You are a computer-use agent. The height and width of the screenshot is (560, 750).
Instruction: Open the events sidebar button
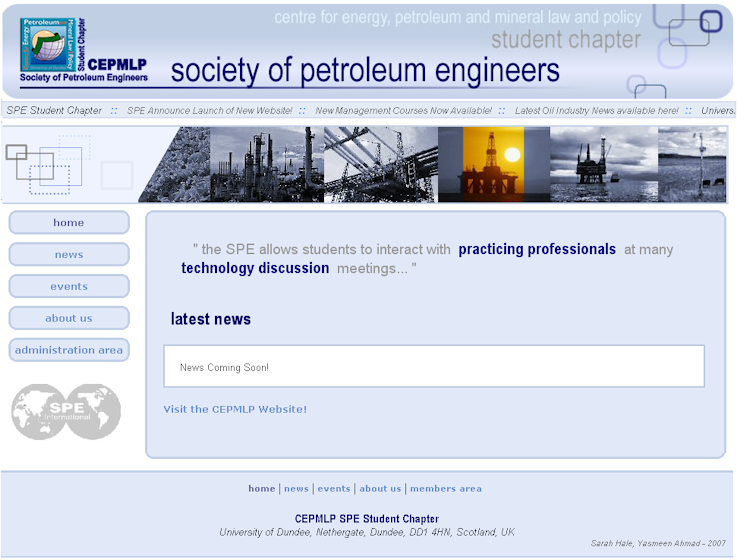click(69, 286)
